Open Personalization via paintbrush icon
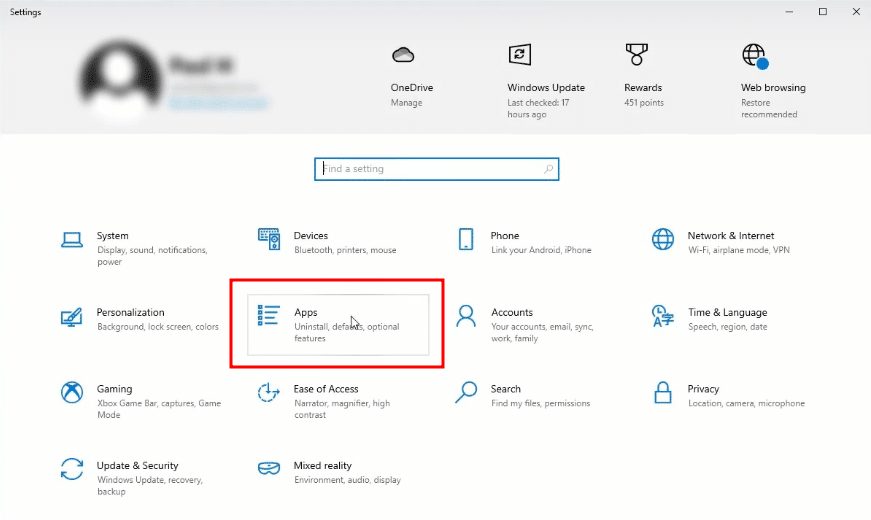The height and width of the screenshot is (520, 871). [x=71, y=317]
